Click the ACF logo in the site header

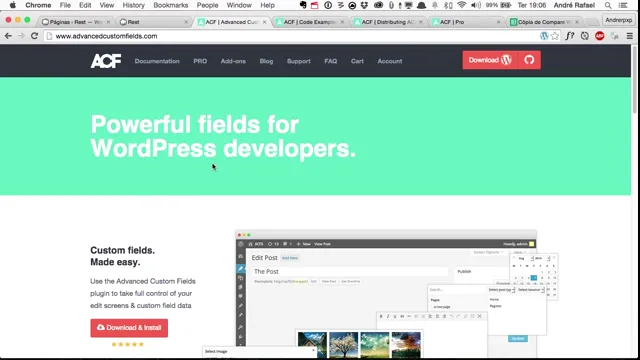106,61
